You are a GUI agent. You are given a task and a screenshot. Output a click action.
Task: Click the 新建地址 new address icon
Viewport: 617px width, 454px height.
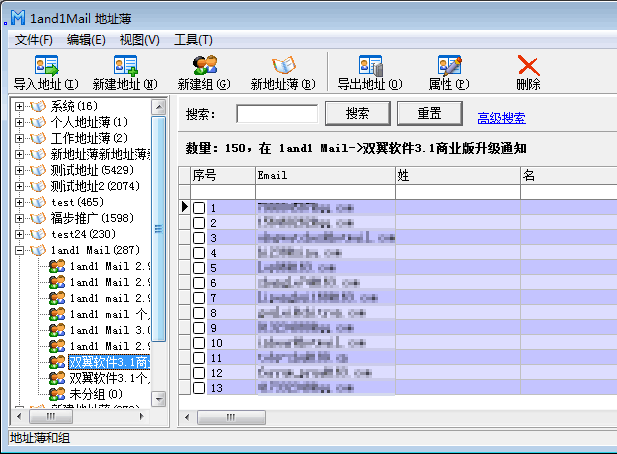[x=125, y=66]
